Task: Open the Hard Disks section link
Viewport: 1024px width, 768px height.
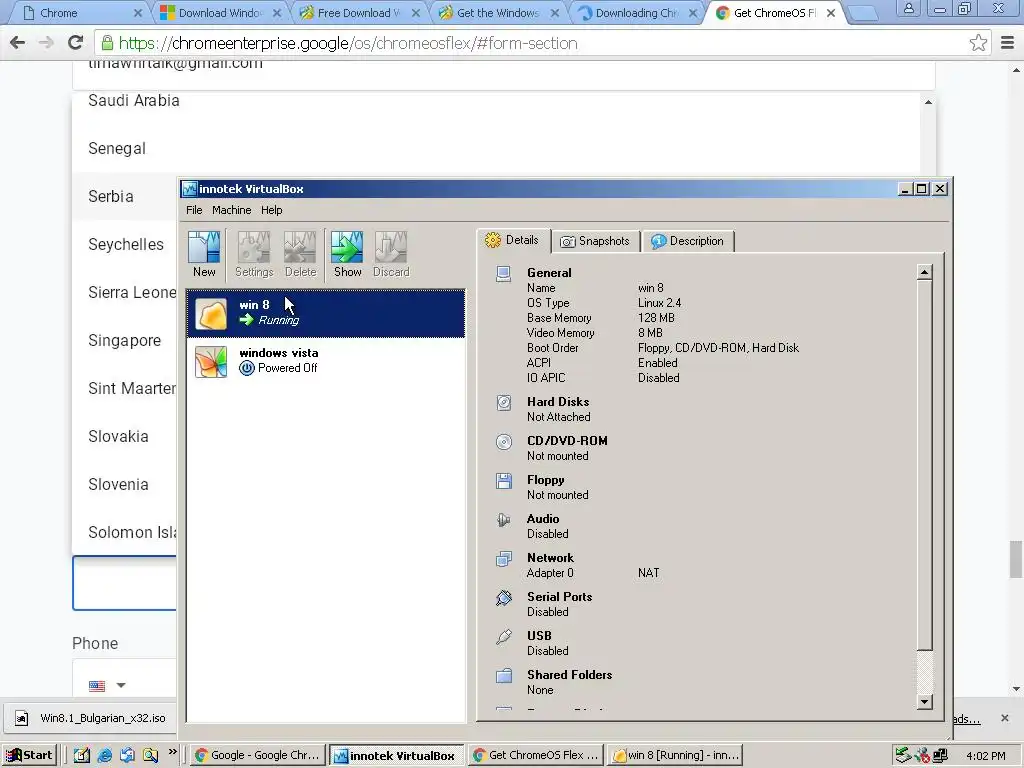Action: 558,402
